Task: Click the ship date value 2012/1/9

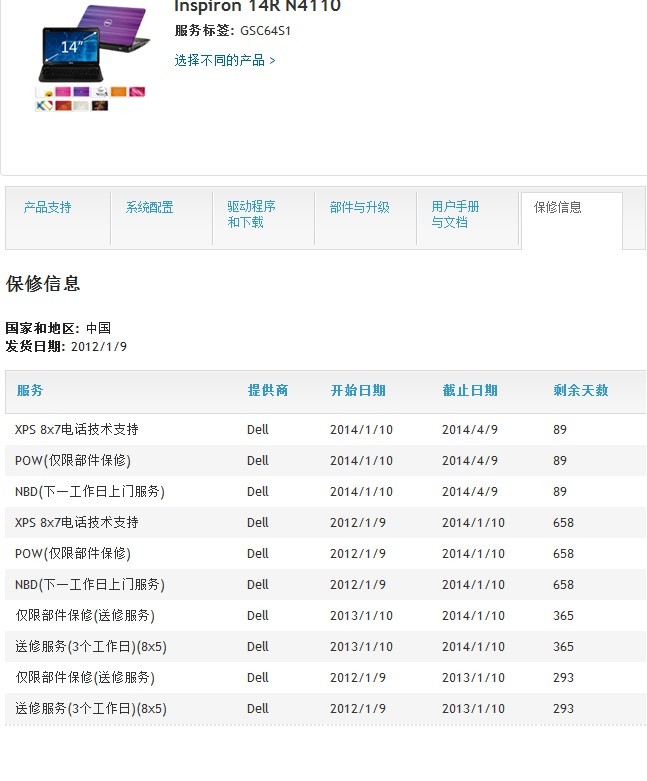Action: tap(99, 346)
